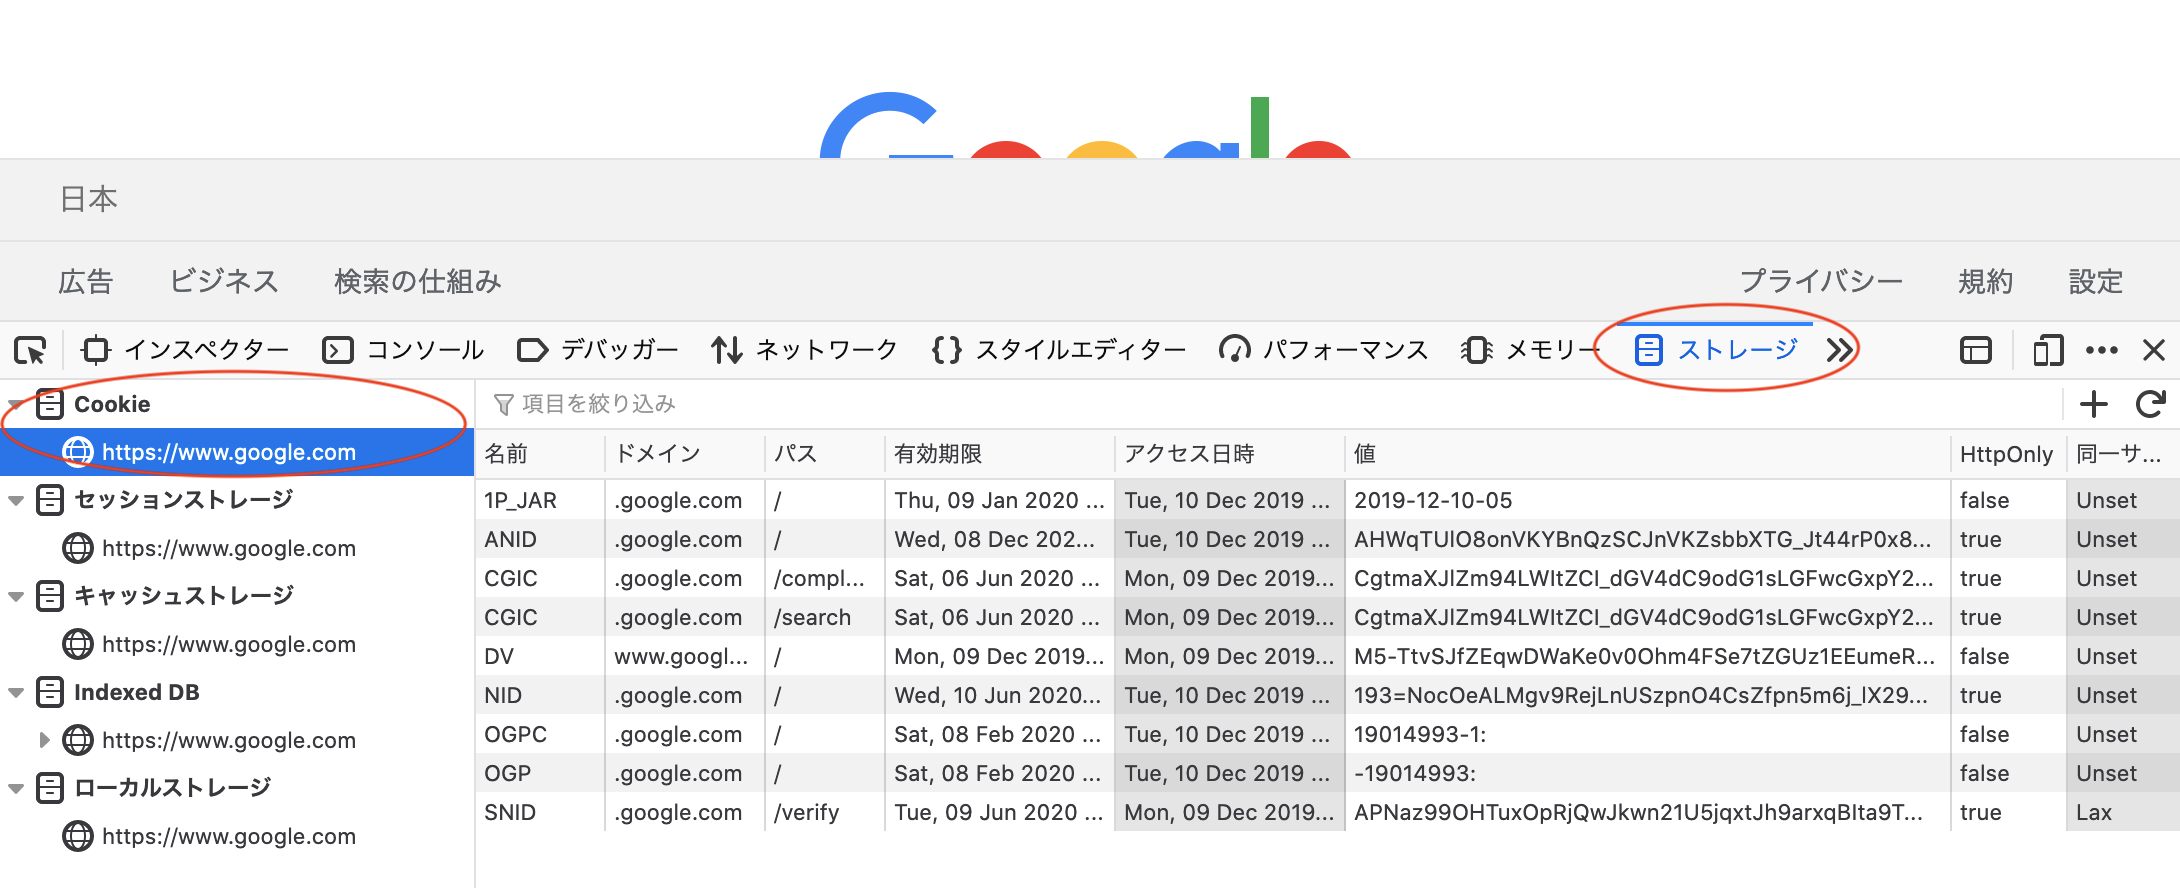Select the ストレージ tab
The height and width of the screenshot is (888, 2180).
(x=1716, y=350)
